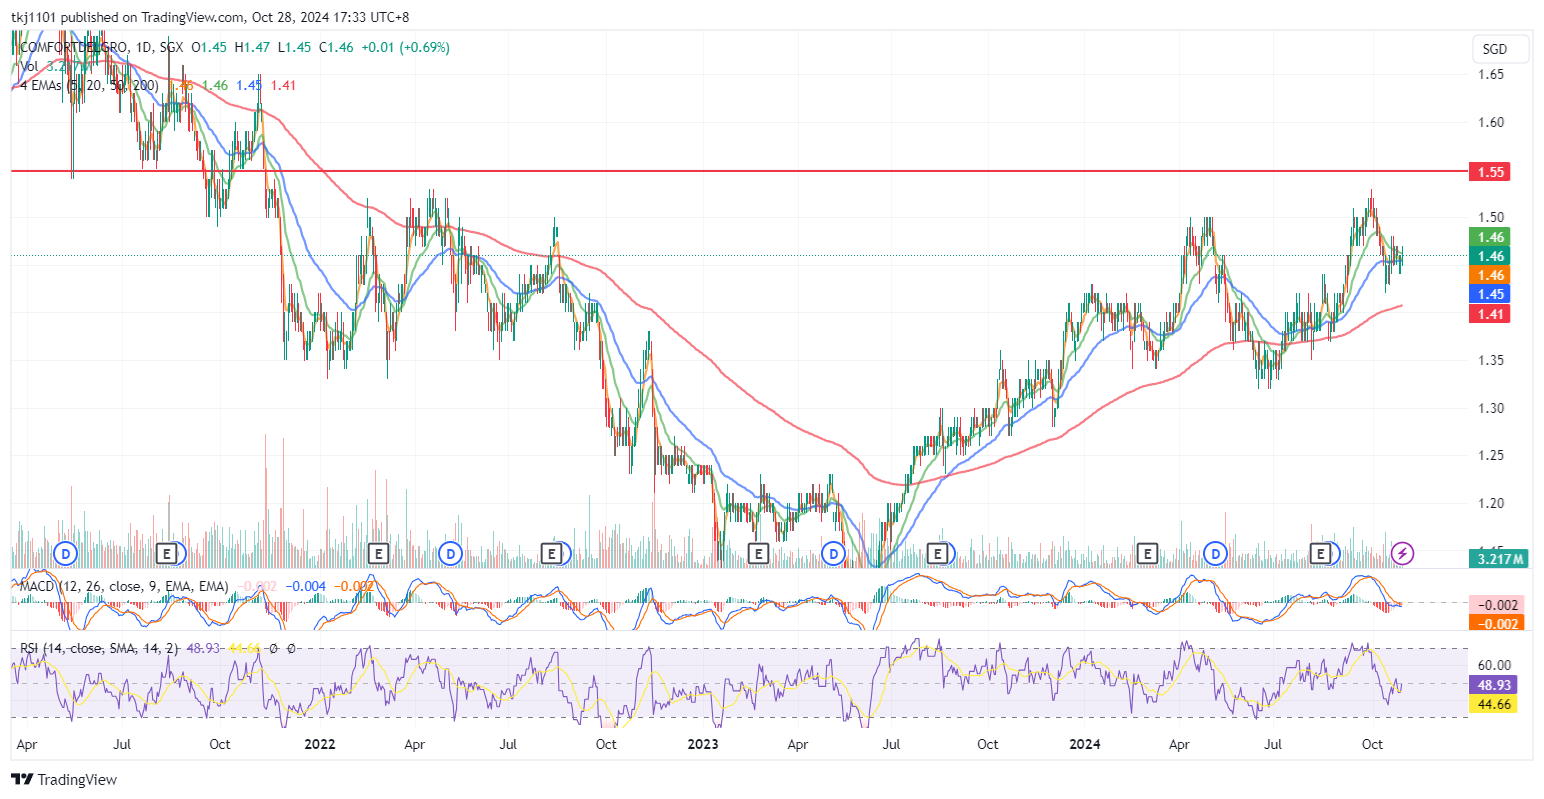The width and height of the screenshot is (1544, 799).
Task: Open the dividend D marker near May 2023
Action: click(x=833, y=553)
